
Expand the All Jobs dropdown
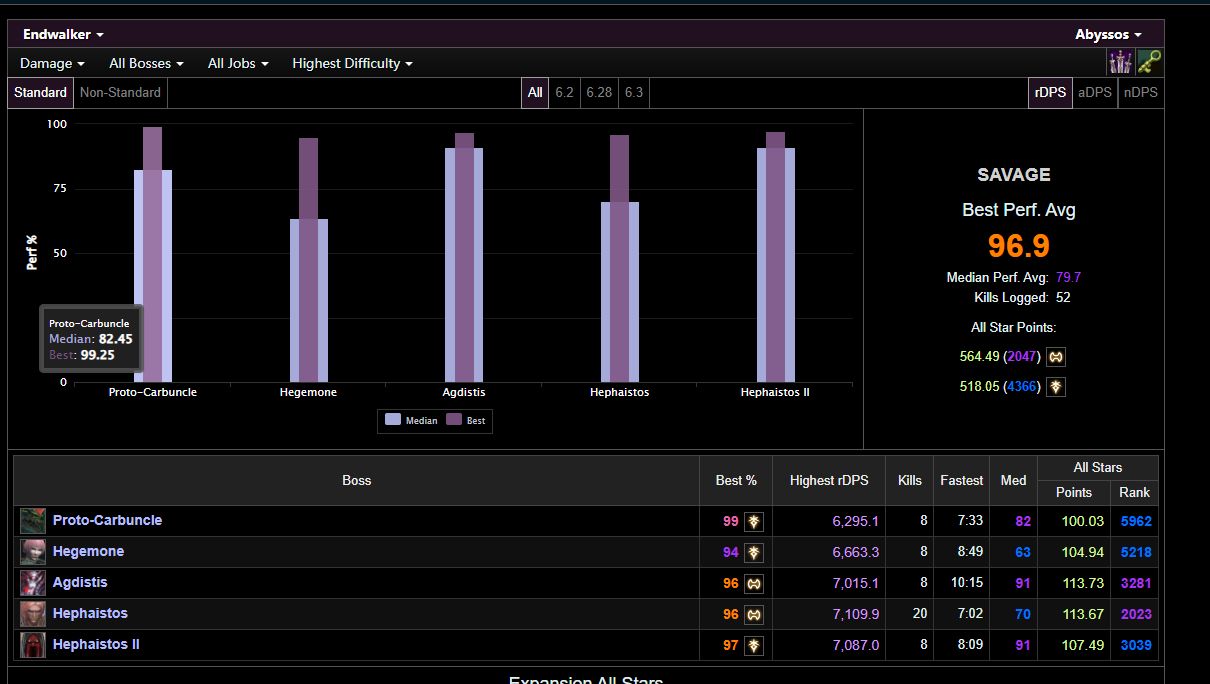tap(238, 63)
